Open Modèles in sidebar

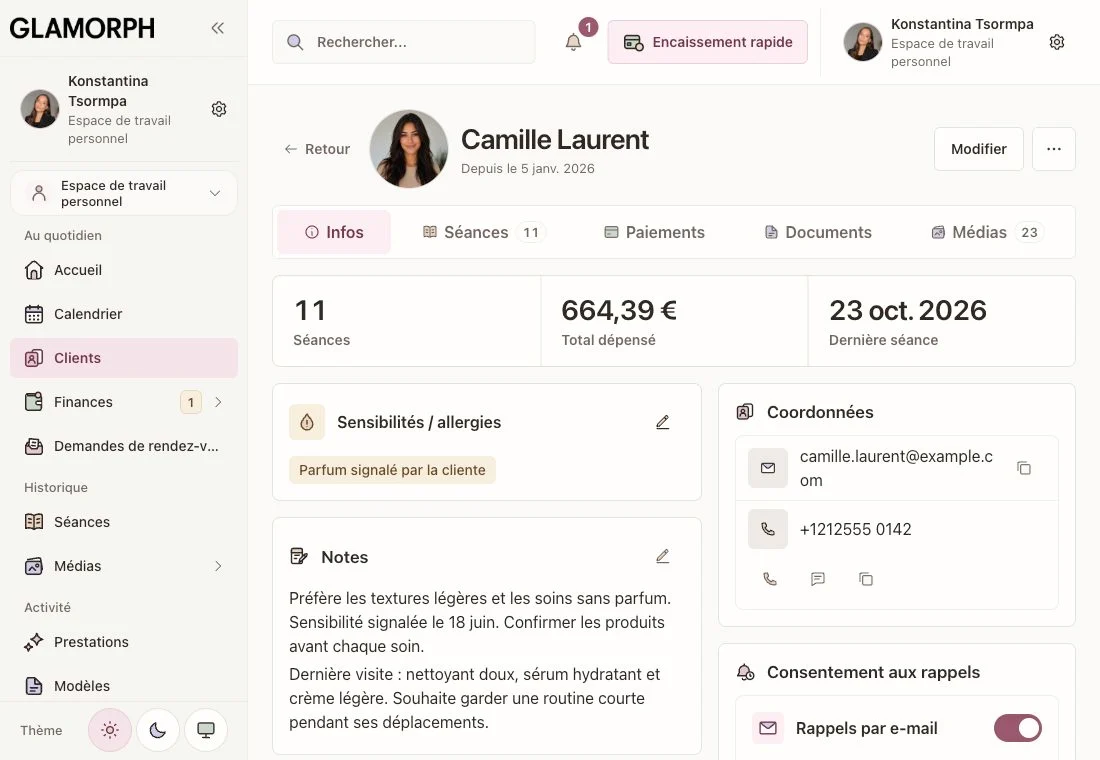point(123,686)
